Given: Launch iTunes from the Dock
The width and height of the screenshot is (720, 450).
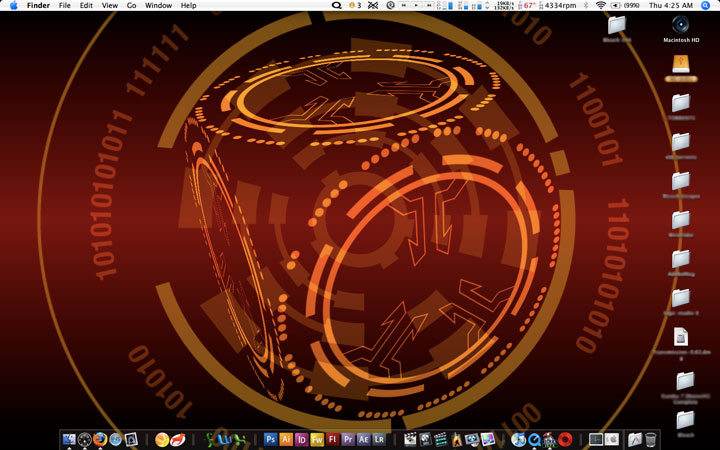Looking at the screenshot, I should tap(518, 439).
